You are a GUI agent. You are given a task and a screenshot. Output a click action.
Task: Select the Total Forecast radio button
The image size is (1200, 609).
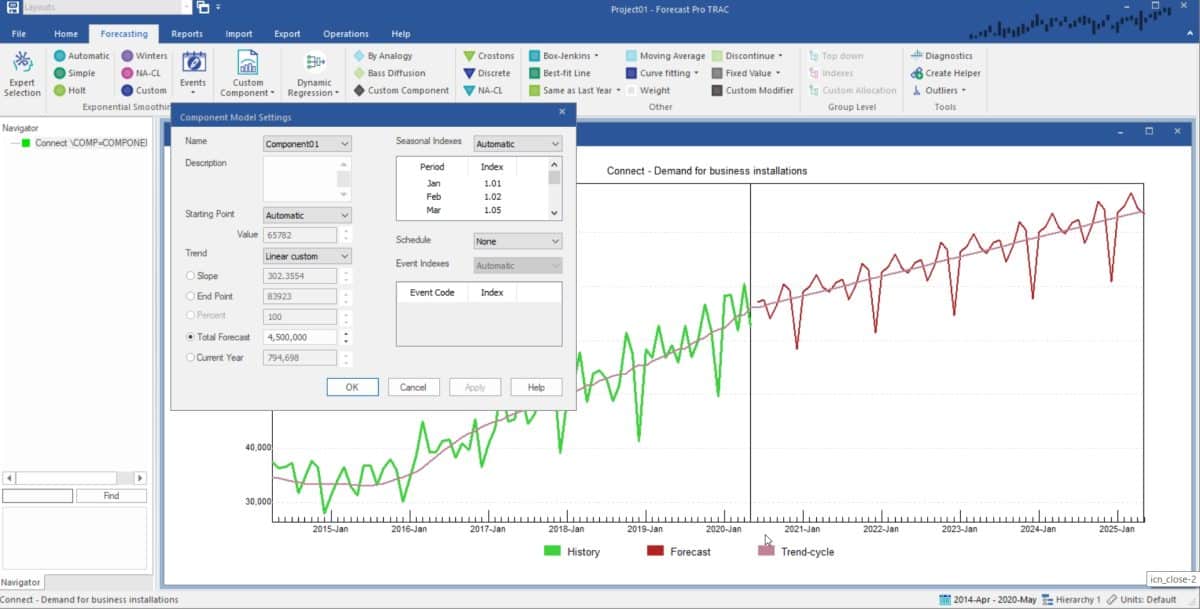point(191,337)
